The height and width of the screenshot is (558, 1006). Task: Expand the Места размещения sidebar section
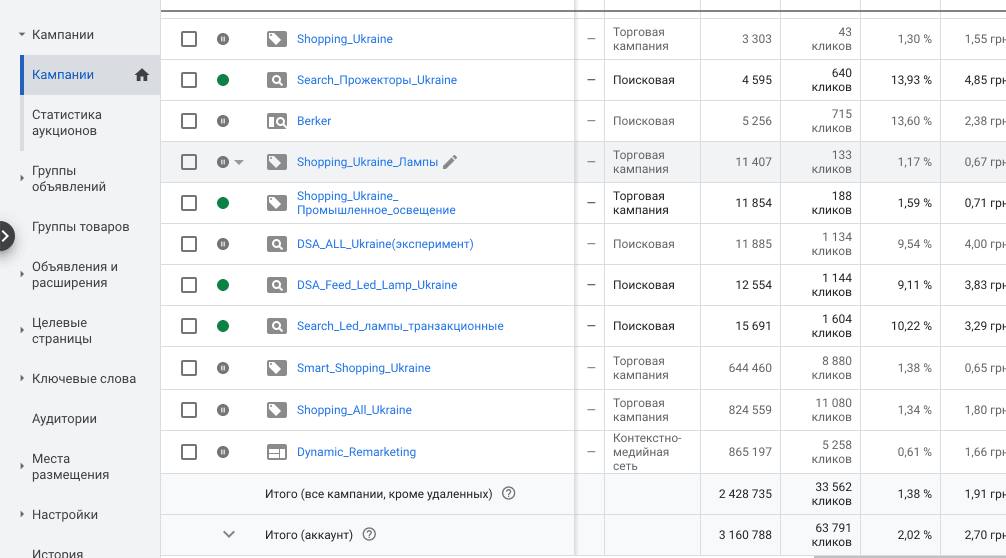[x=22, y=466]
